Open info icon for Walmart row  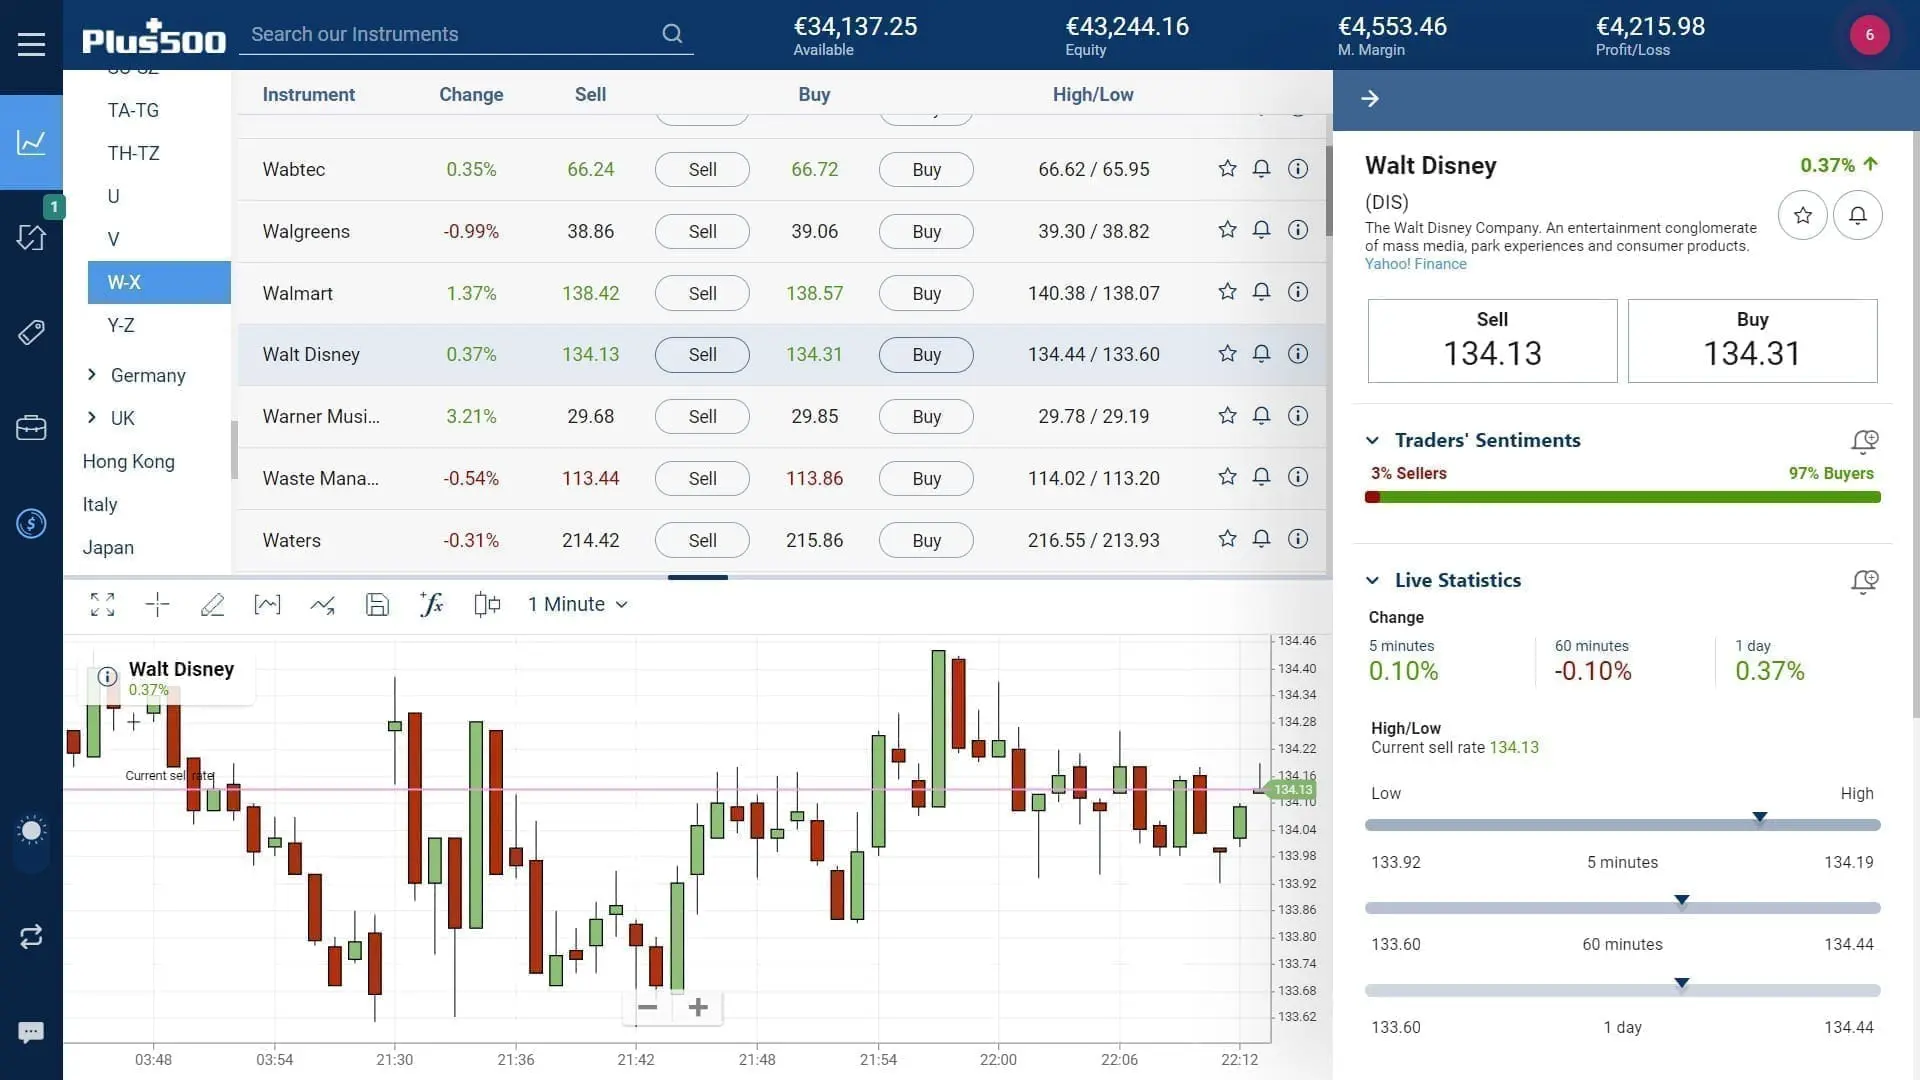[x=1297, y=292]
